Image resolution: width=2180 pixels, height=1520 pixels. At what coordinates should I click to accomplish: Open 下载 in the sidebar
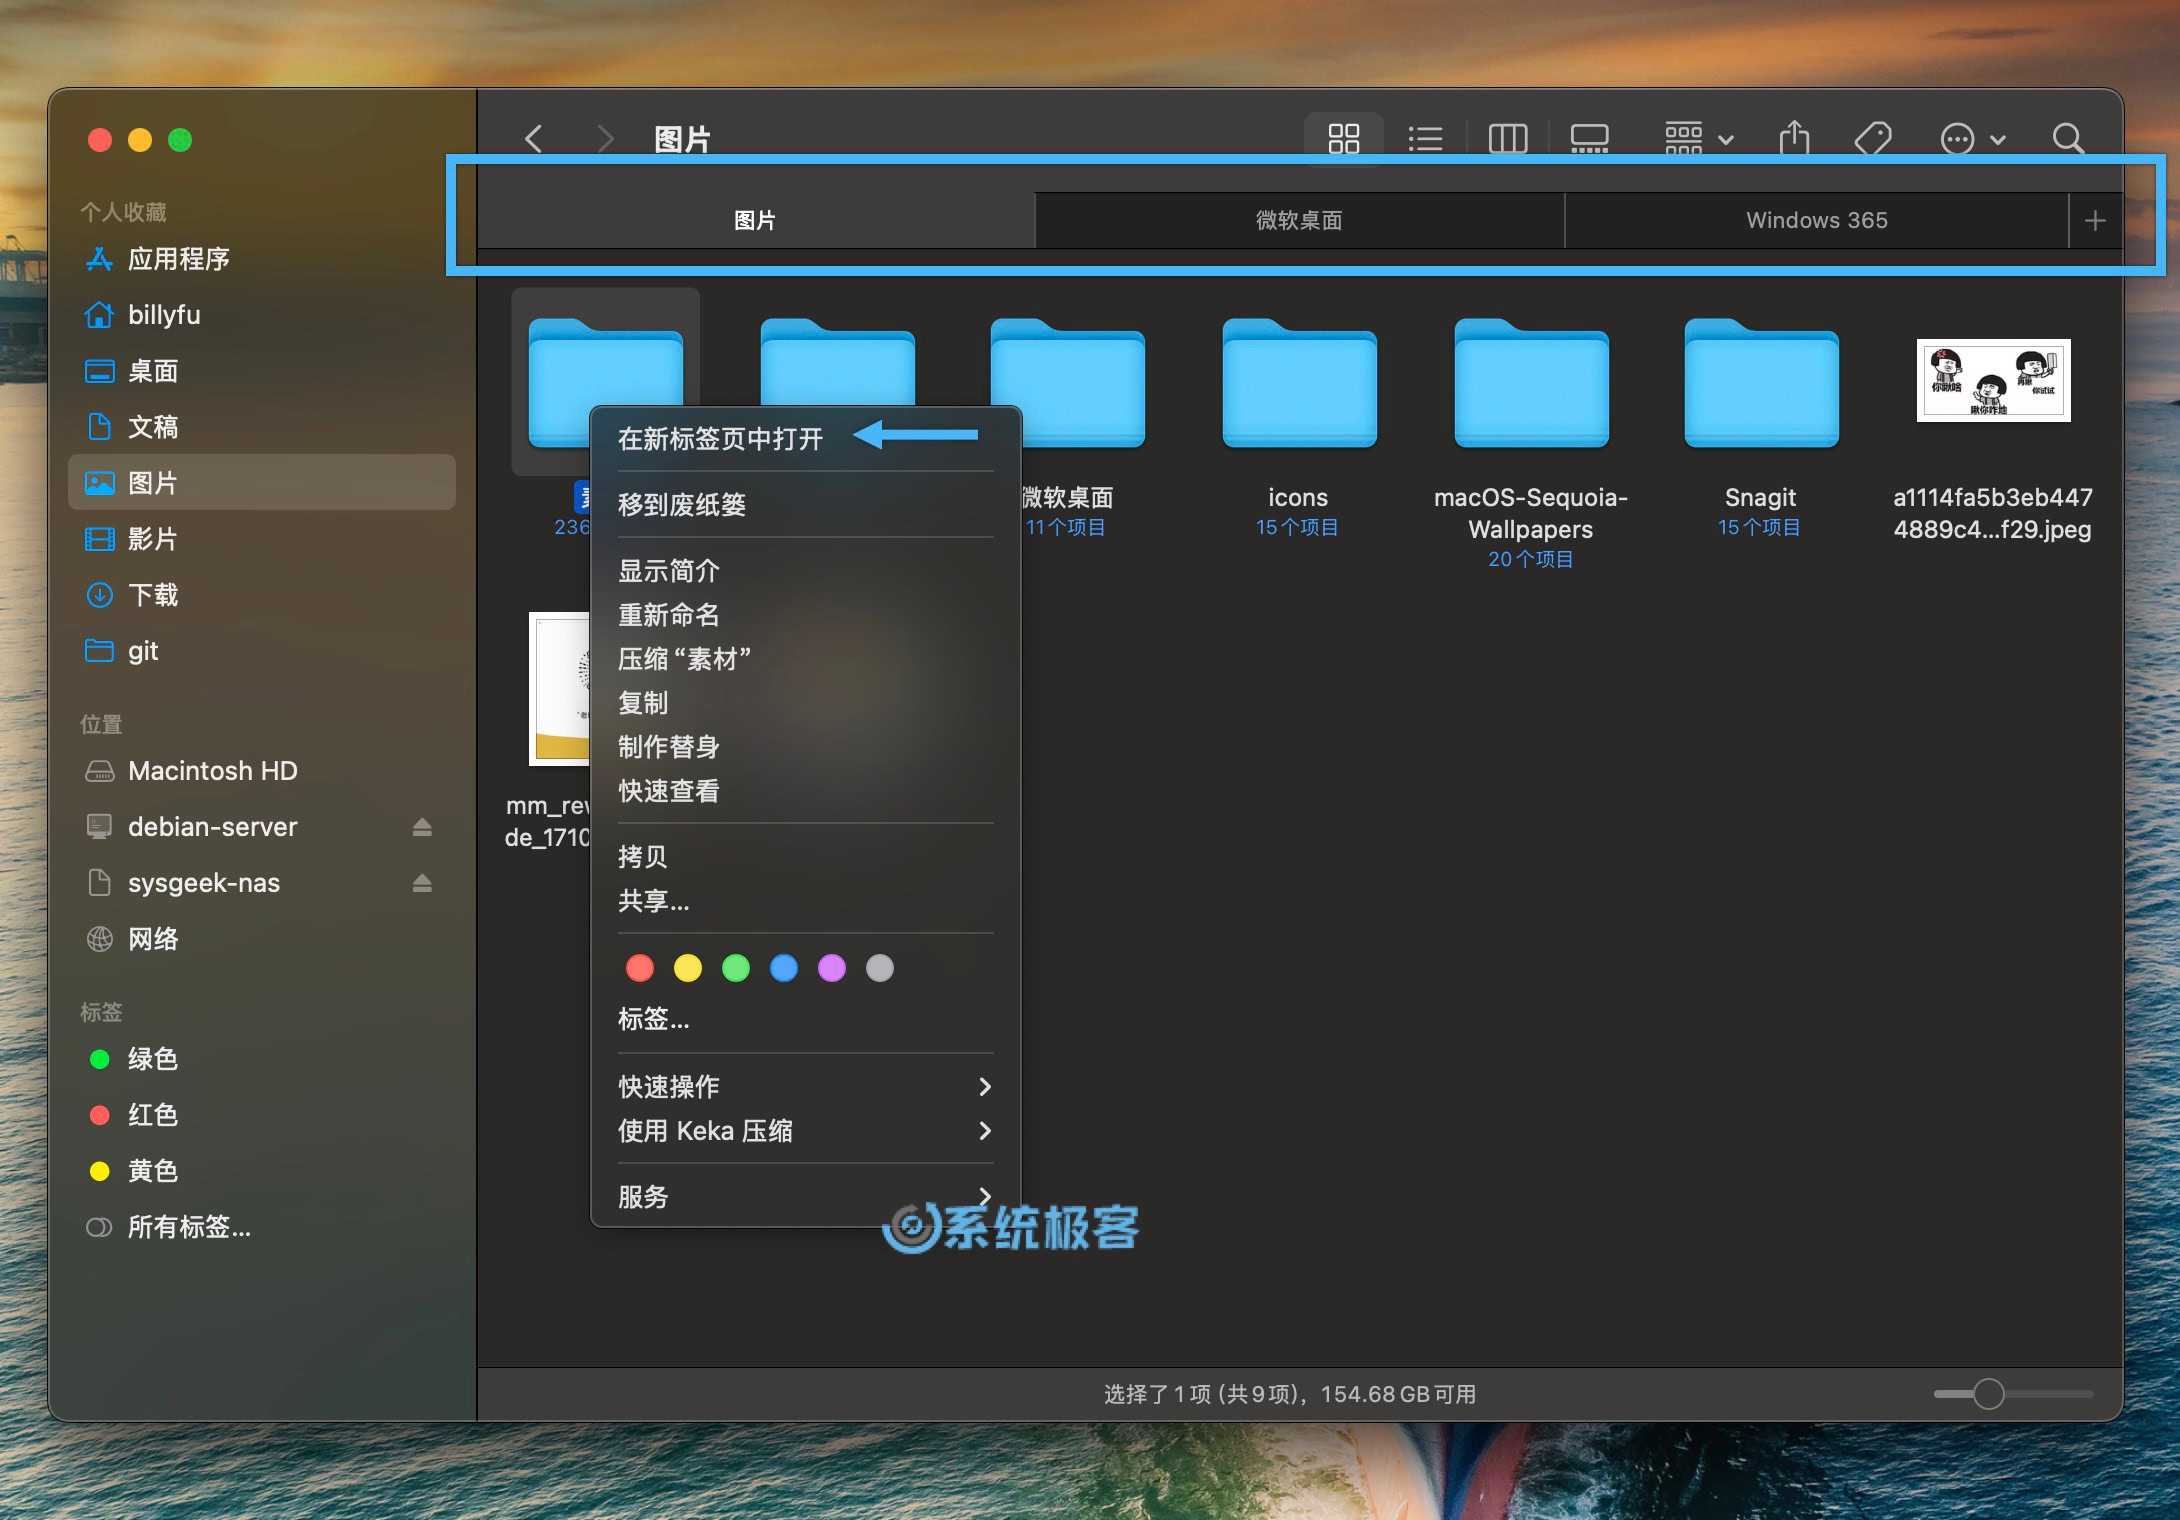(262, 595)
